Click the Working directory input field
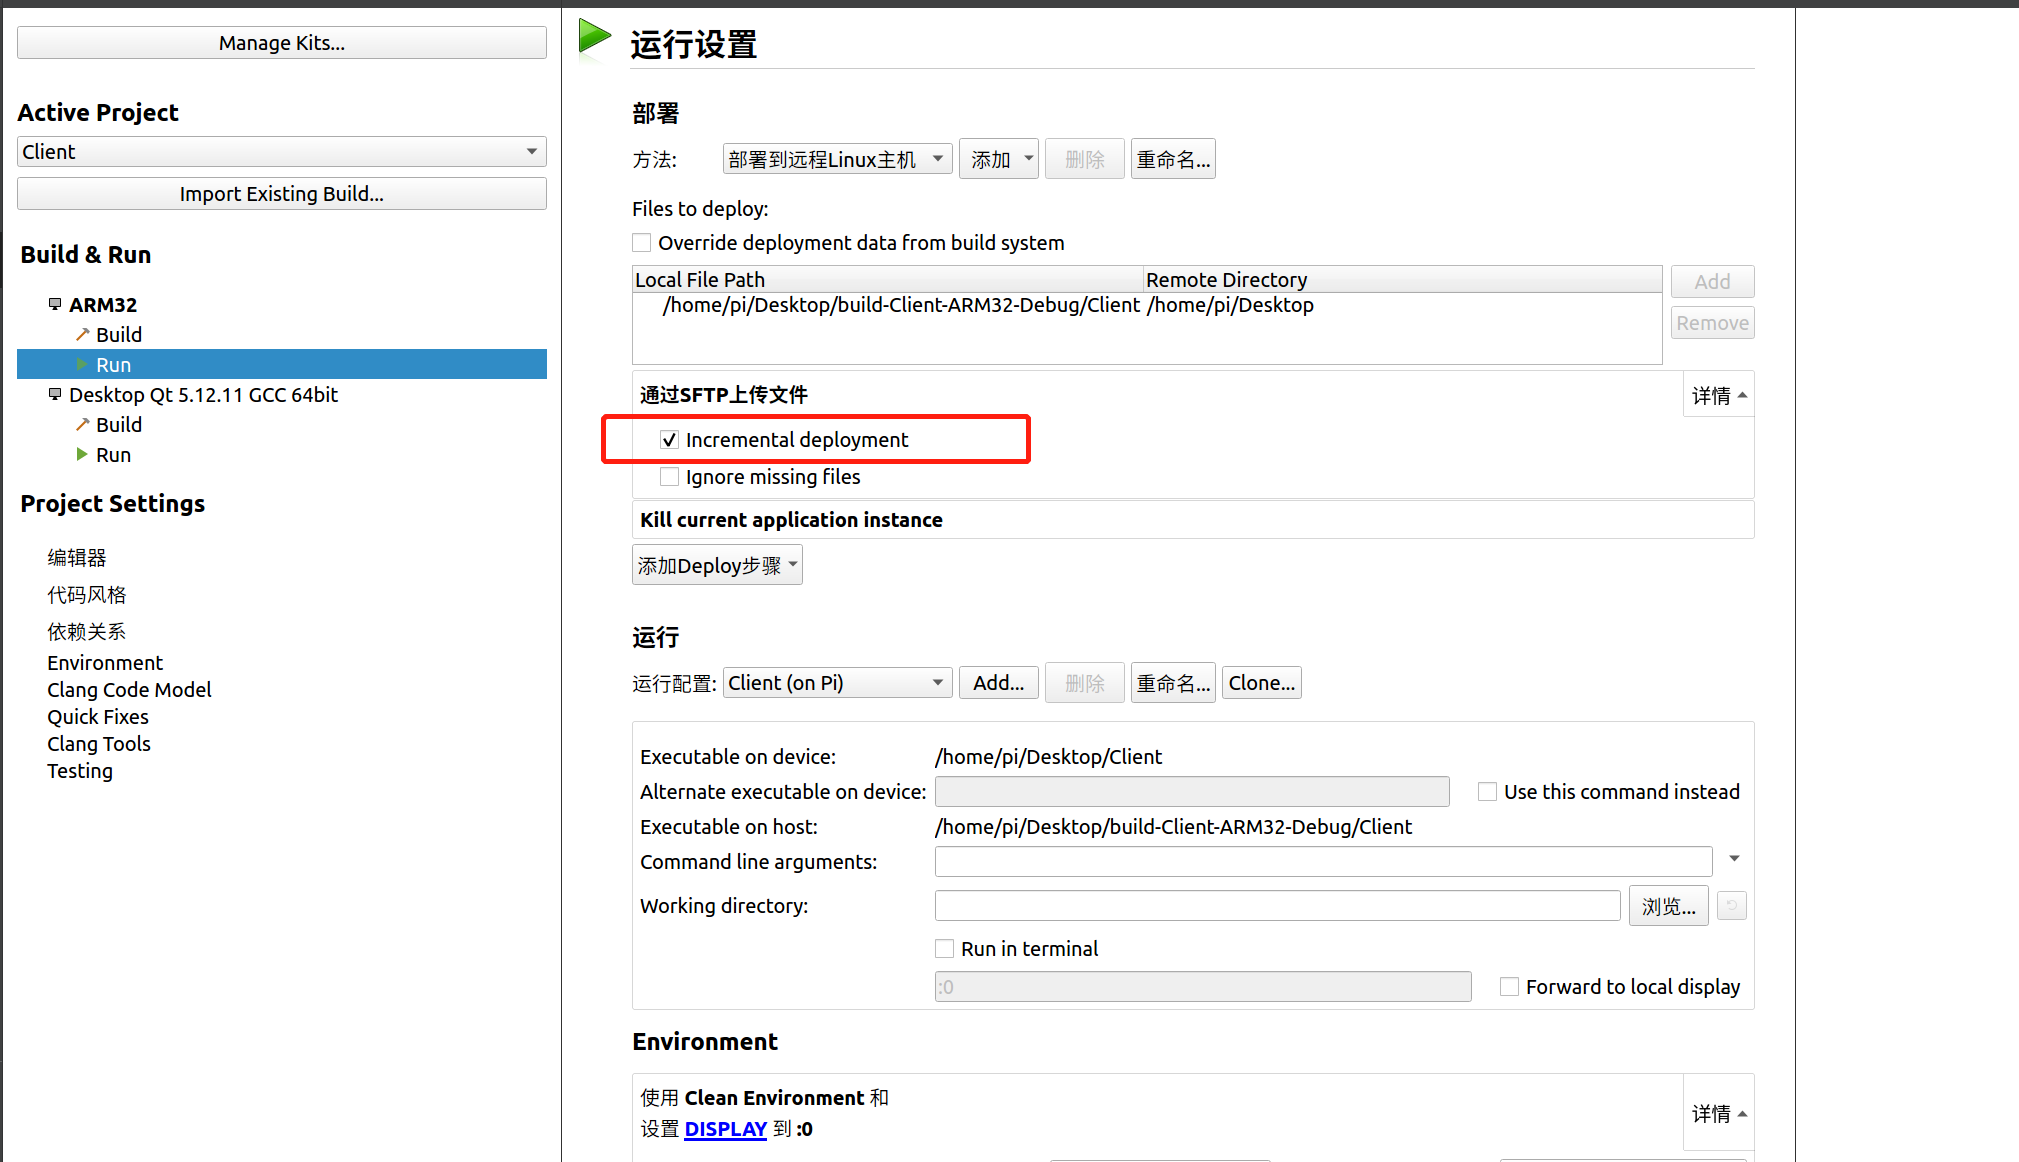Screen dimensions: 2019x1162 pyautogui.click(x=1277, y=906)
